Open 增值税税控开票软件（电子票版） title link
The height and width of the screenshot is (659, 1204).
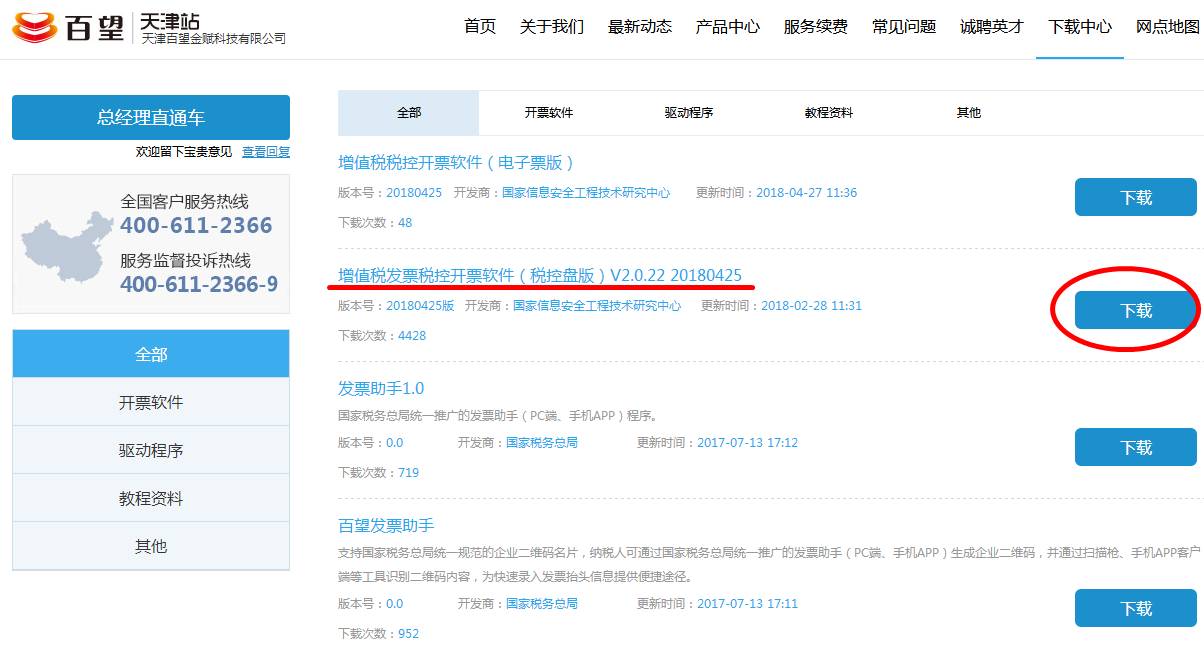[456, 162]
